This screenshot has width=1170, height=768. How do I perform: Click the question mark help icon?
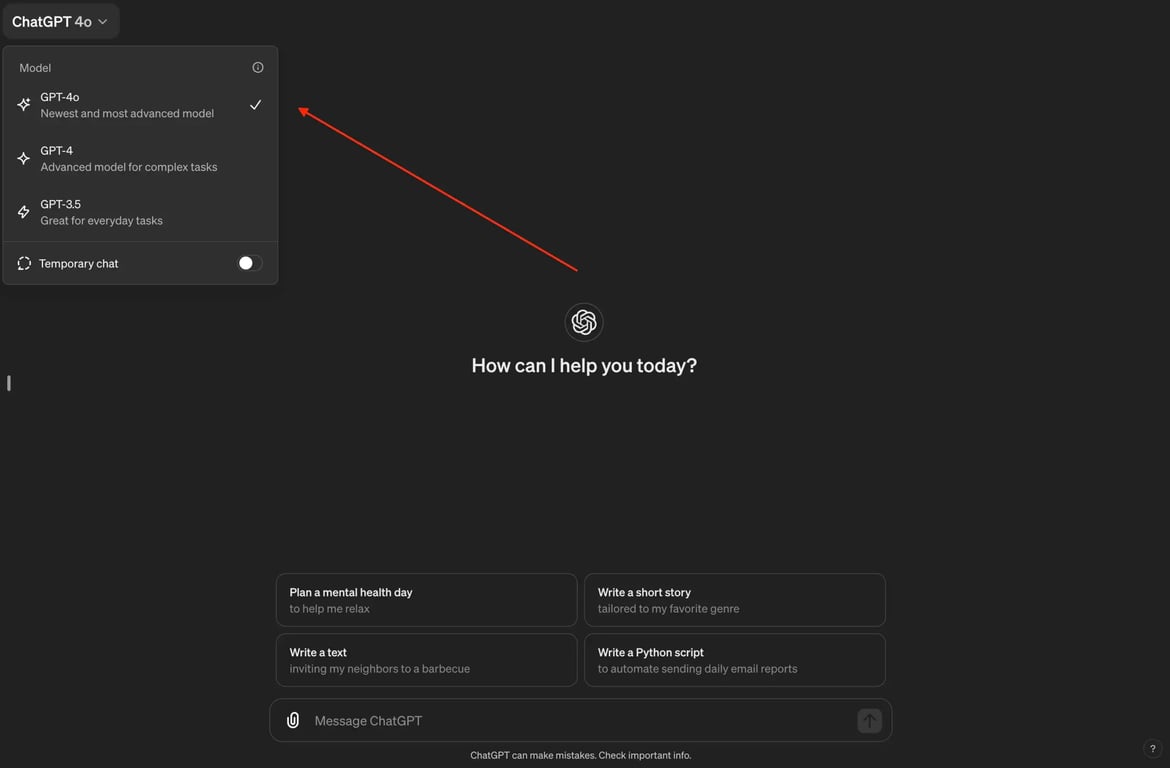tap(1152, 749)
